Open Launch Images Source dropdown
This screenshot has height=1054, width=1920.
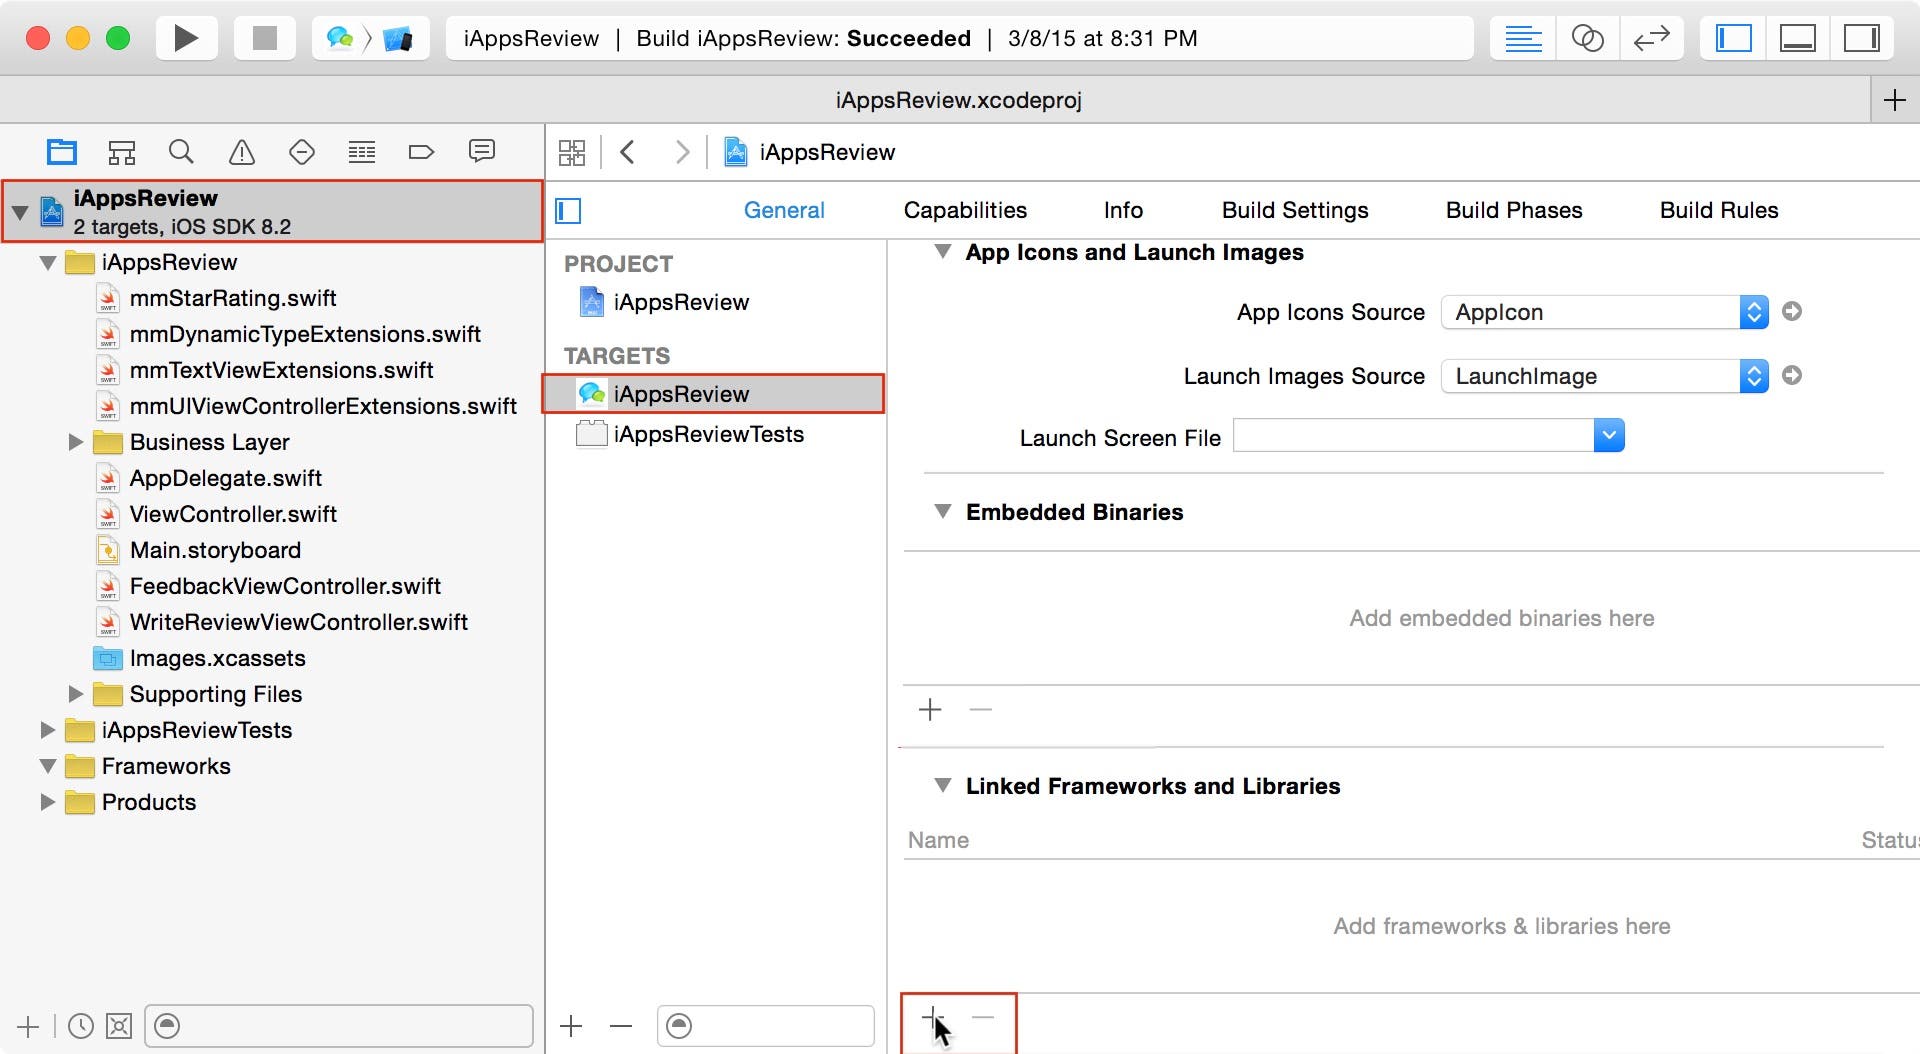coord(1605,376)
